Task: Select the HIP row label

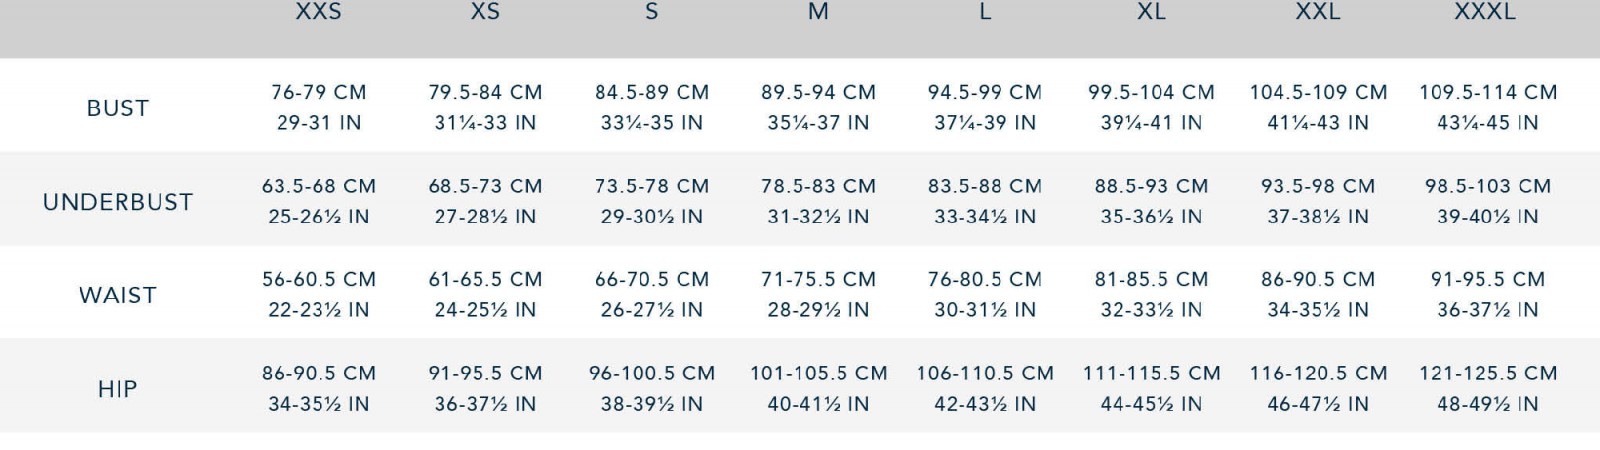Action: coord(118,389)
